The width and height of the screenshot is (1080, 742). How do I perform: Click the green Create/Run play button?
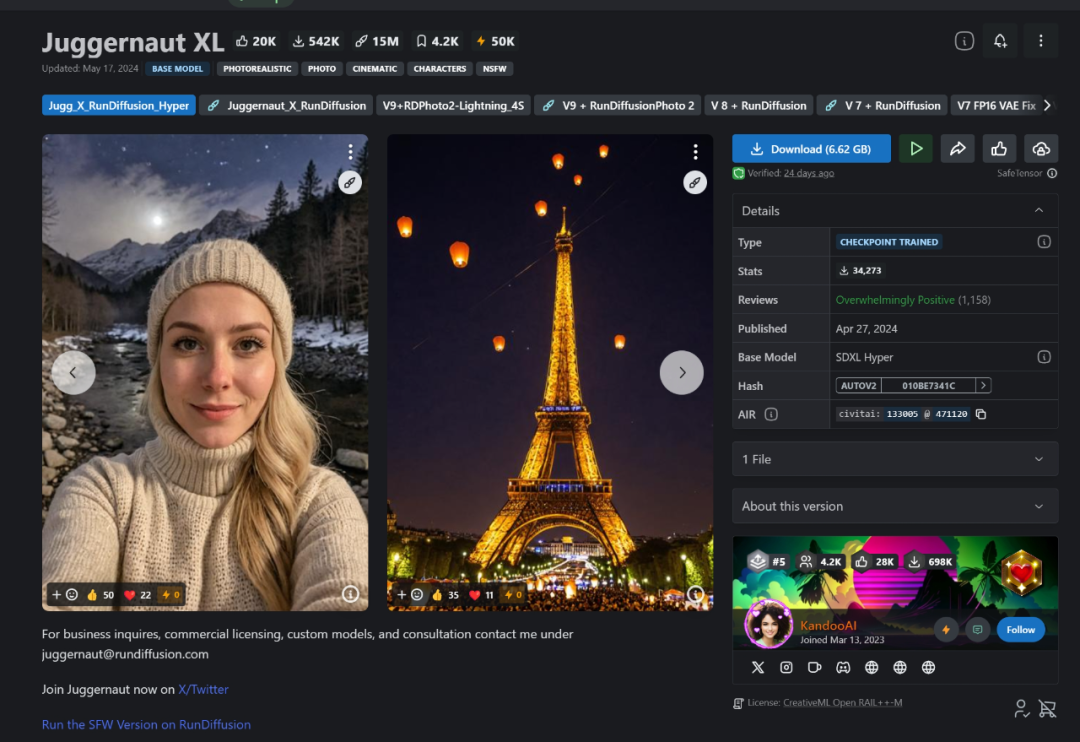(x=915, y=149)
